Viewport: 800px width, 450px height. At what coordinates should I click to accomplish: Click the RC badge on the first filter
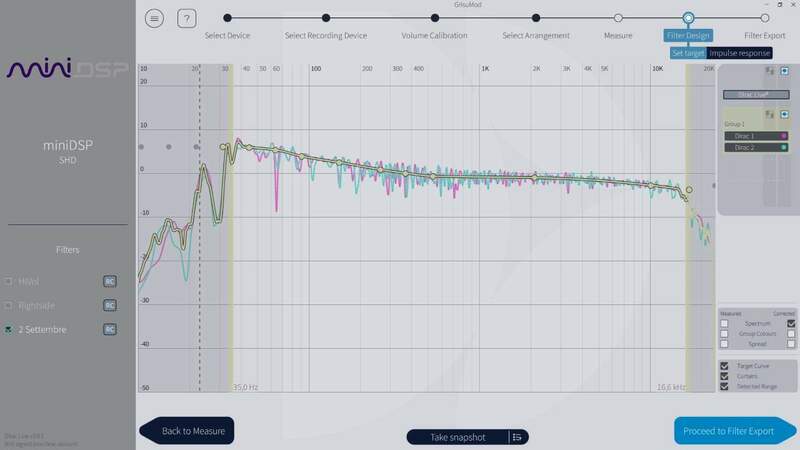(110, 281)
